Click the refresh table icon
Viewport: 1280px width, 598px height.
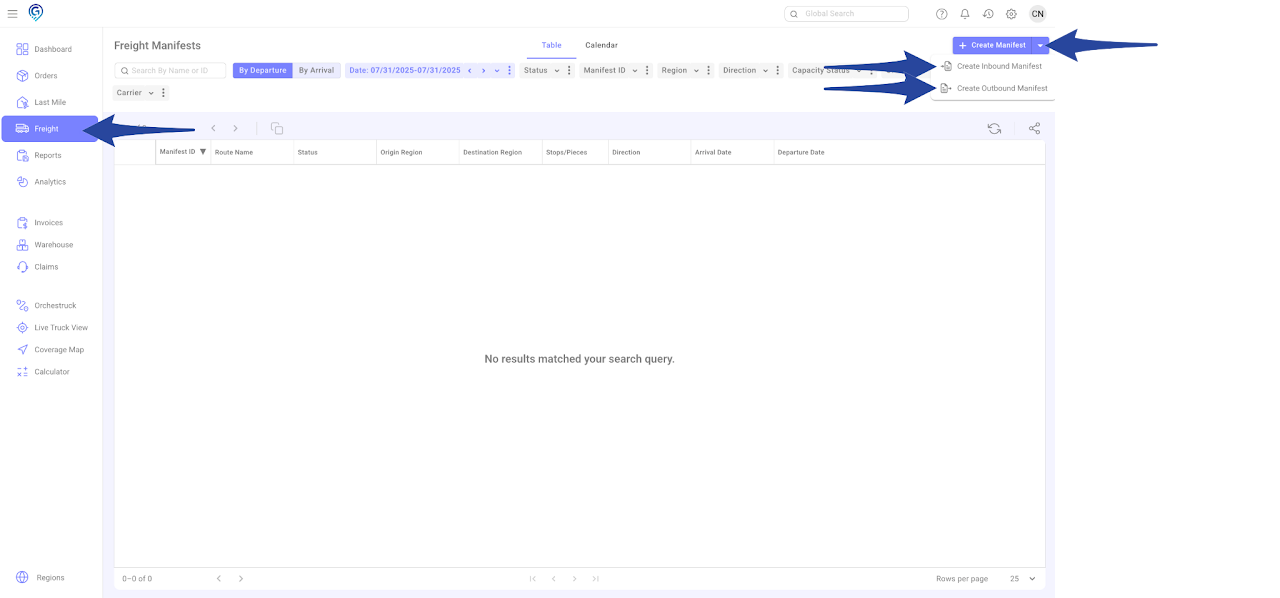pyautogui.click(x=994, y=129)
